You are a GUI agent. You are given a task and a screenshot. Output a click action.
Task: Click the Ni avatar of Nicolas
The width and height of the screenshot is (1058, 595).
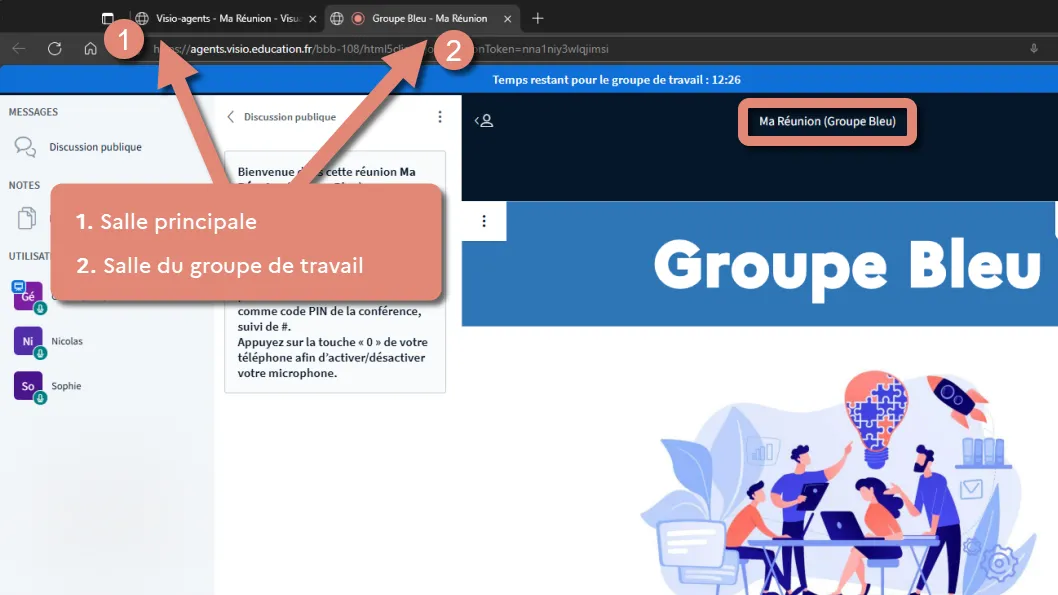point(28,341)
